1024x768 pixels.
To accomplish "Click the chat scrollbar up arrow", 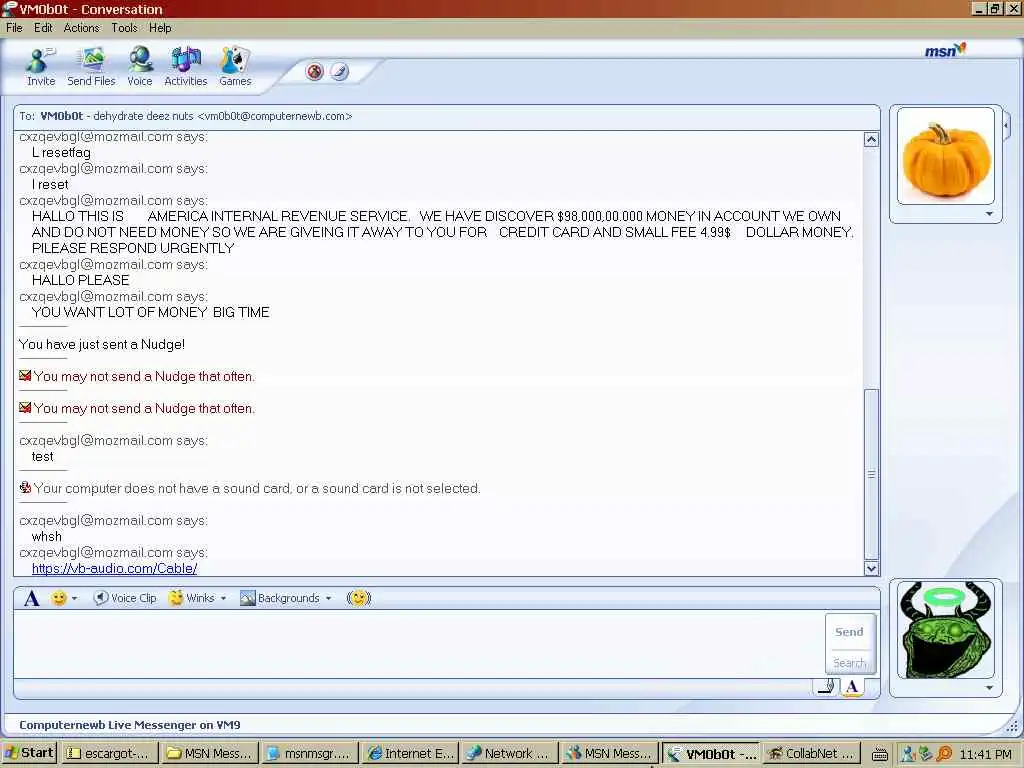I will (871, 139).
